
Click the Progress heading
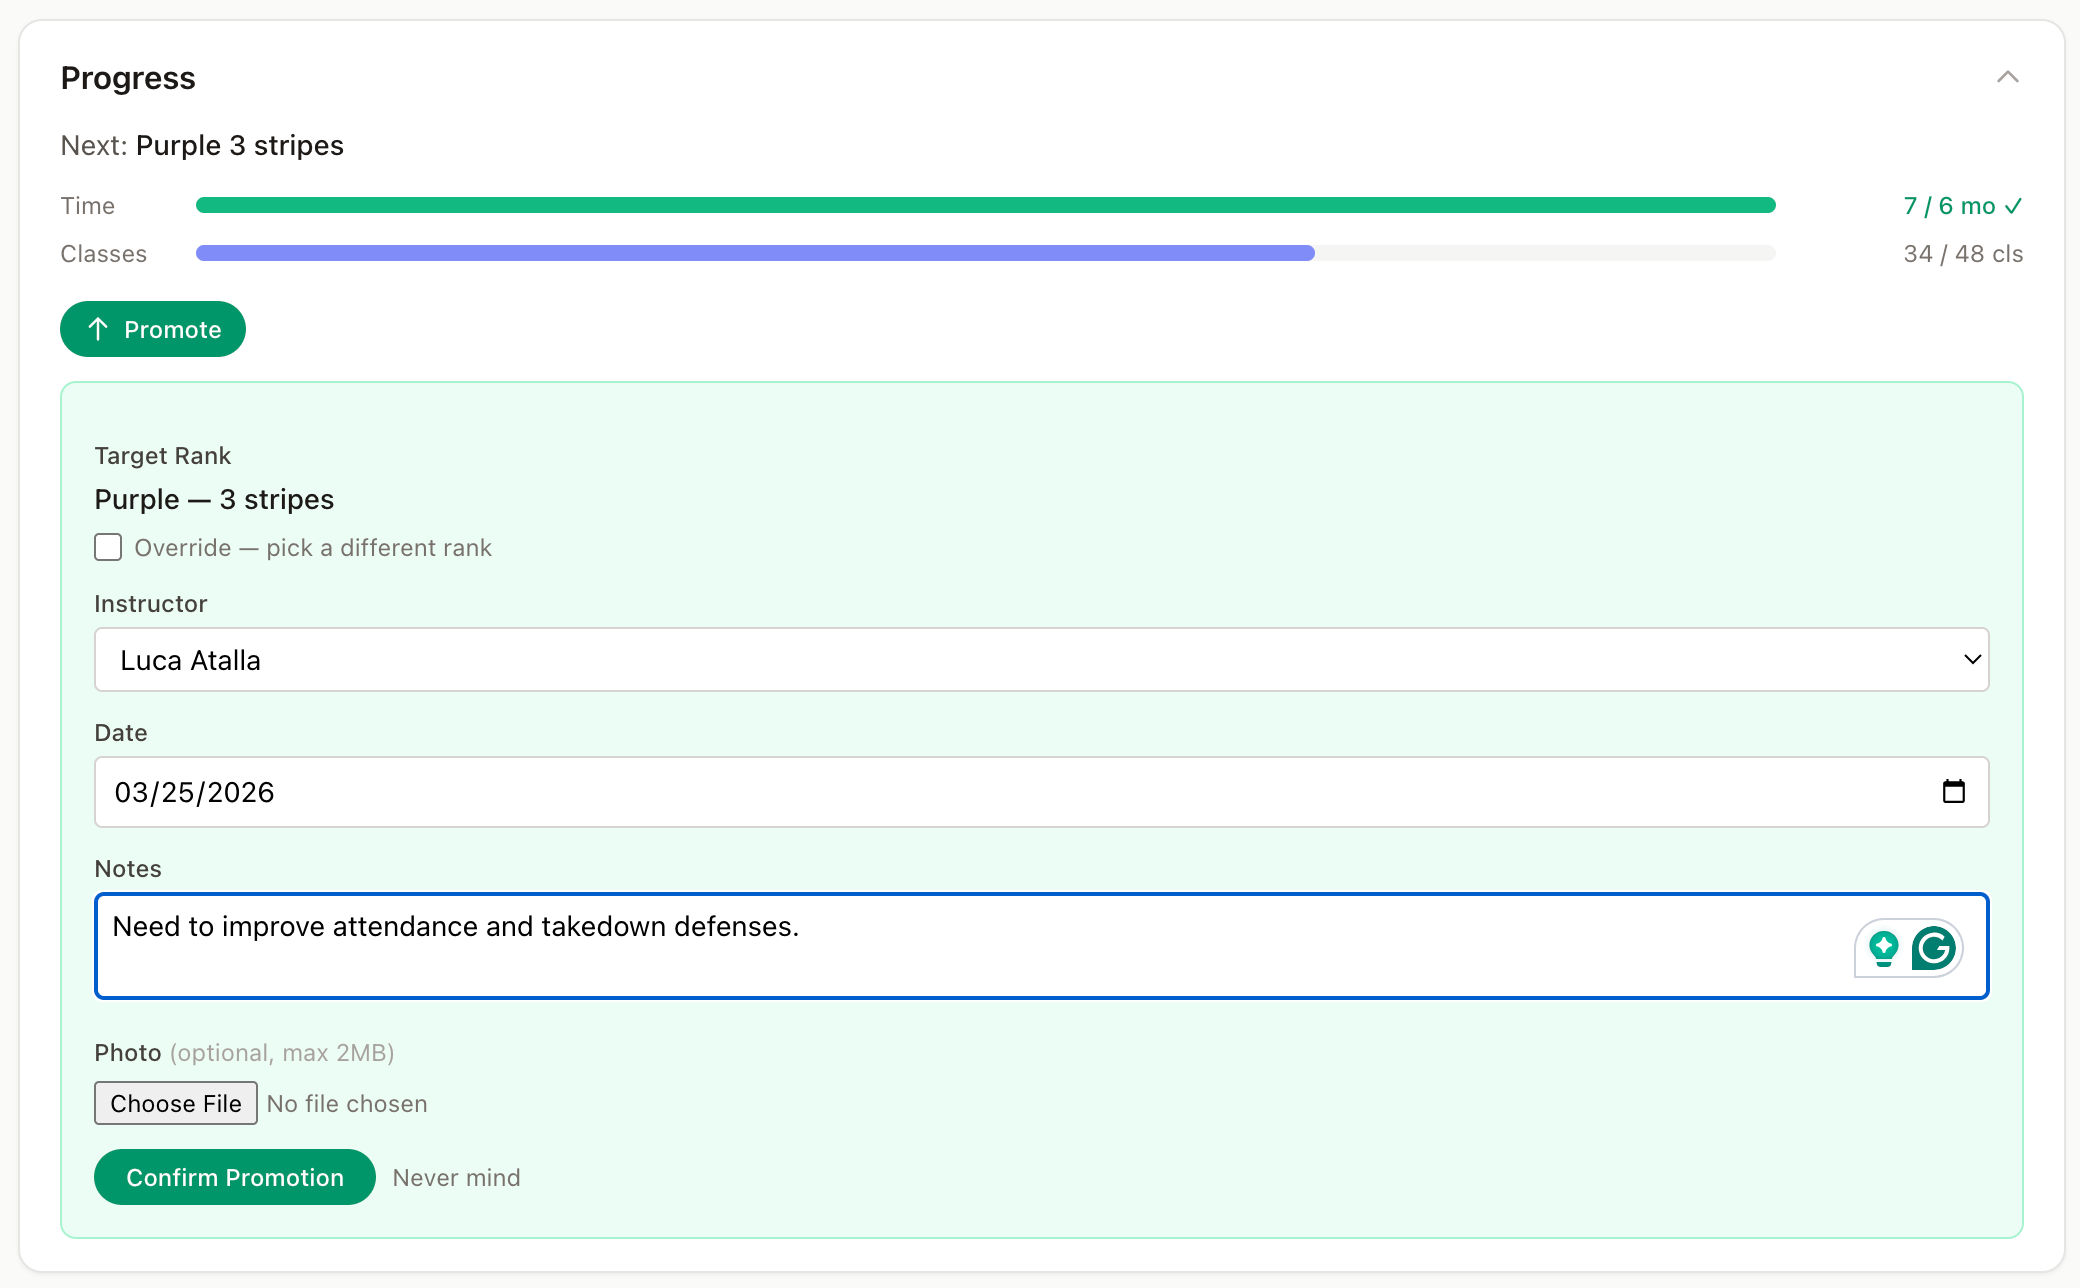click(128, 78)
